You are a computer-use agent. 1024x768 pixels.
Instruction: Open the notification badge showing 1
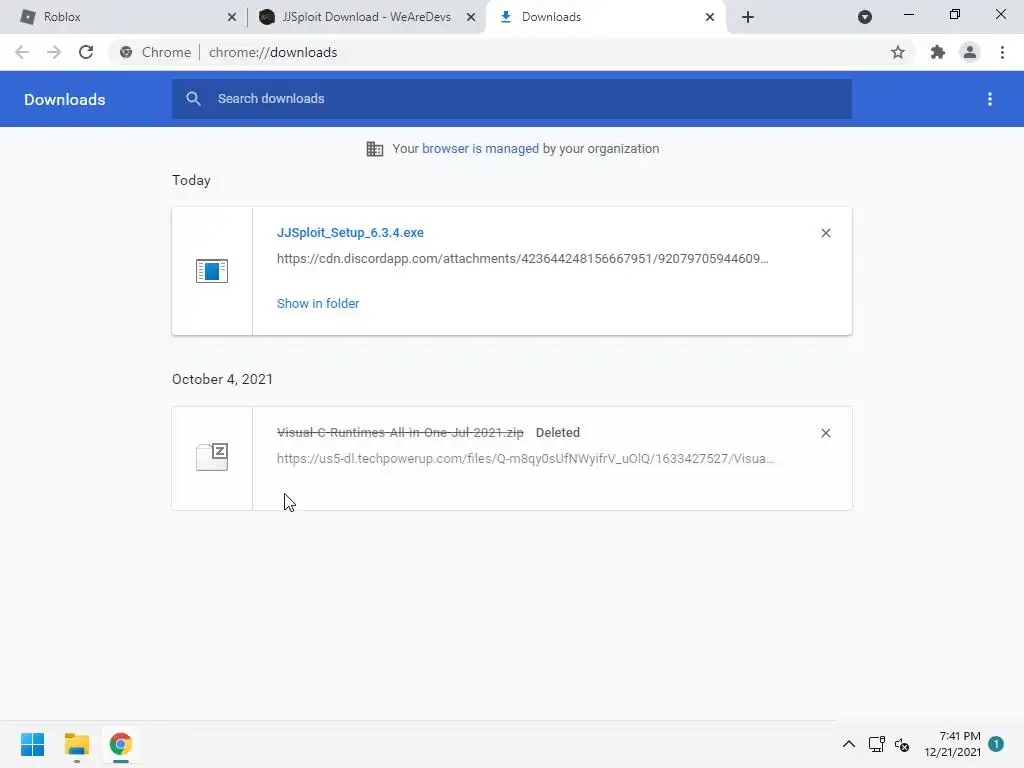[x=996, y=744]
